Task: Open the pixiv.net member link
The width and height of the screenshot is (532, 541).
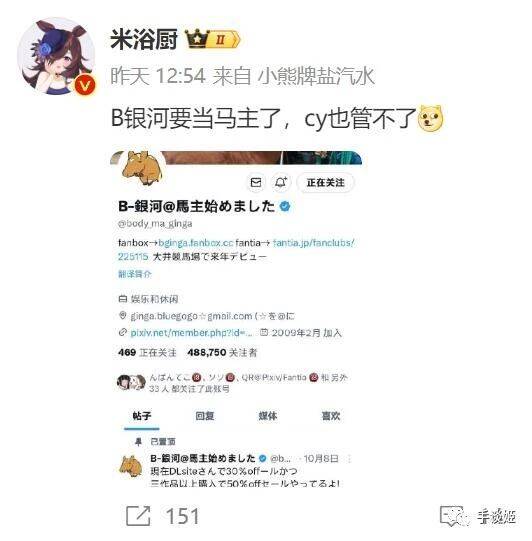Action: tap(192, 333)
